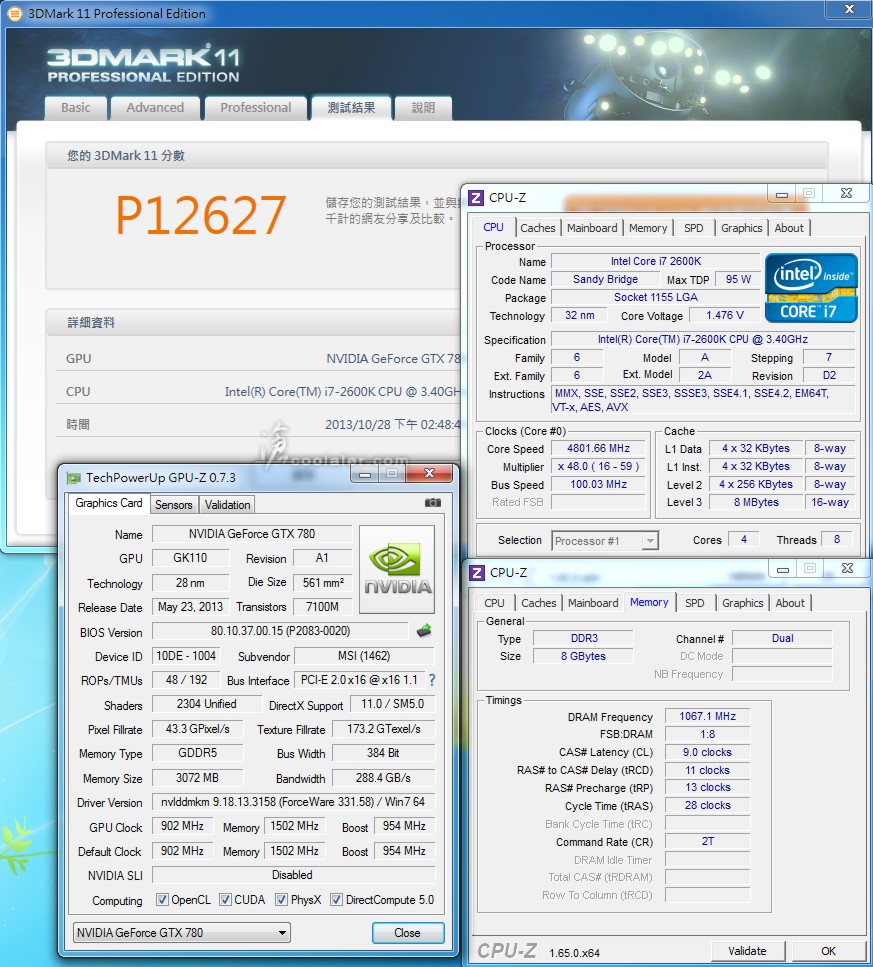The height and width of the screenshot is (967, 873).
Task: Click the Driver Version field in GPU-Z
Action: [293, 802]
